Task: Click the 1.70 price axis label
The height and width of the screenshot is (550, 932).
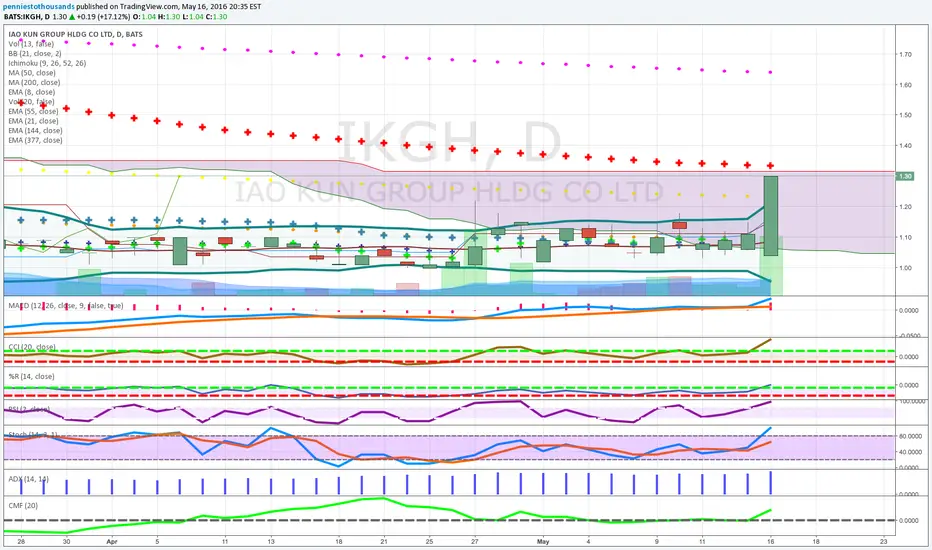Action: (x=906, y=54)
